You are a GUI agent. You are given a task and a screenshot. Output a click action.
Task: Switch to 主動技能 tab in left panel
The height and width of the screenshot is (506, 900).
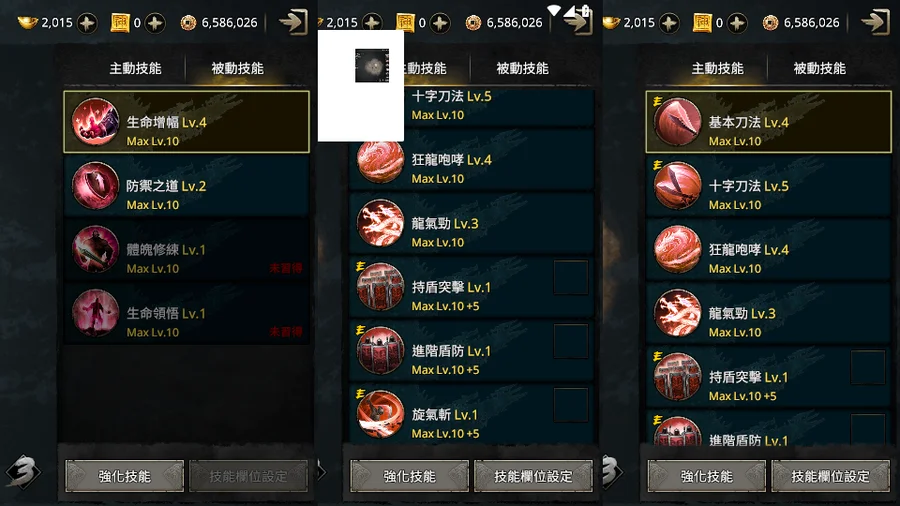pos(135,68)
